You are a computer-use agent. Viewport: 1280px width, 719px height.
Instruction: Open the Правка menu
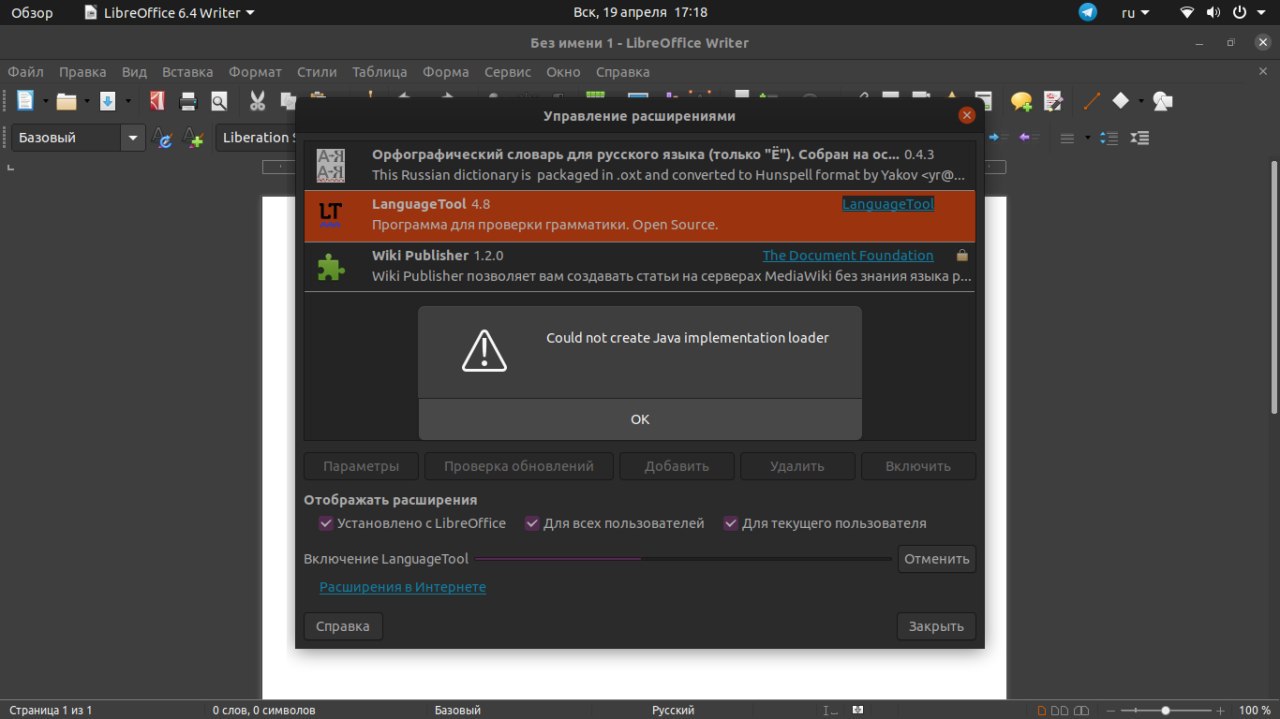pos(82,72)
